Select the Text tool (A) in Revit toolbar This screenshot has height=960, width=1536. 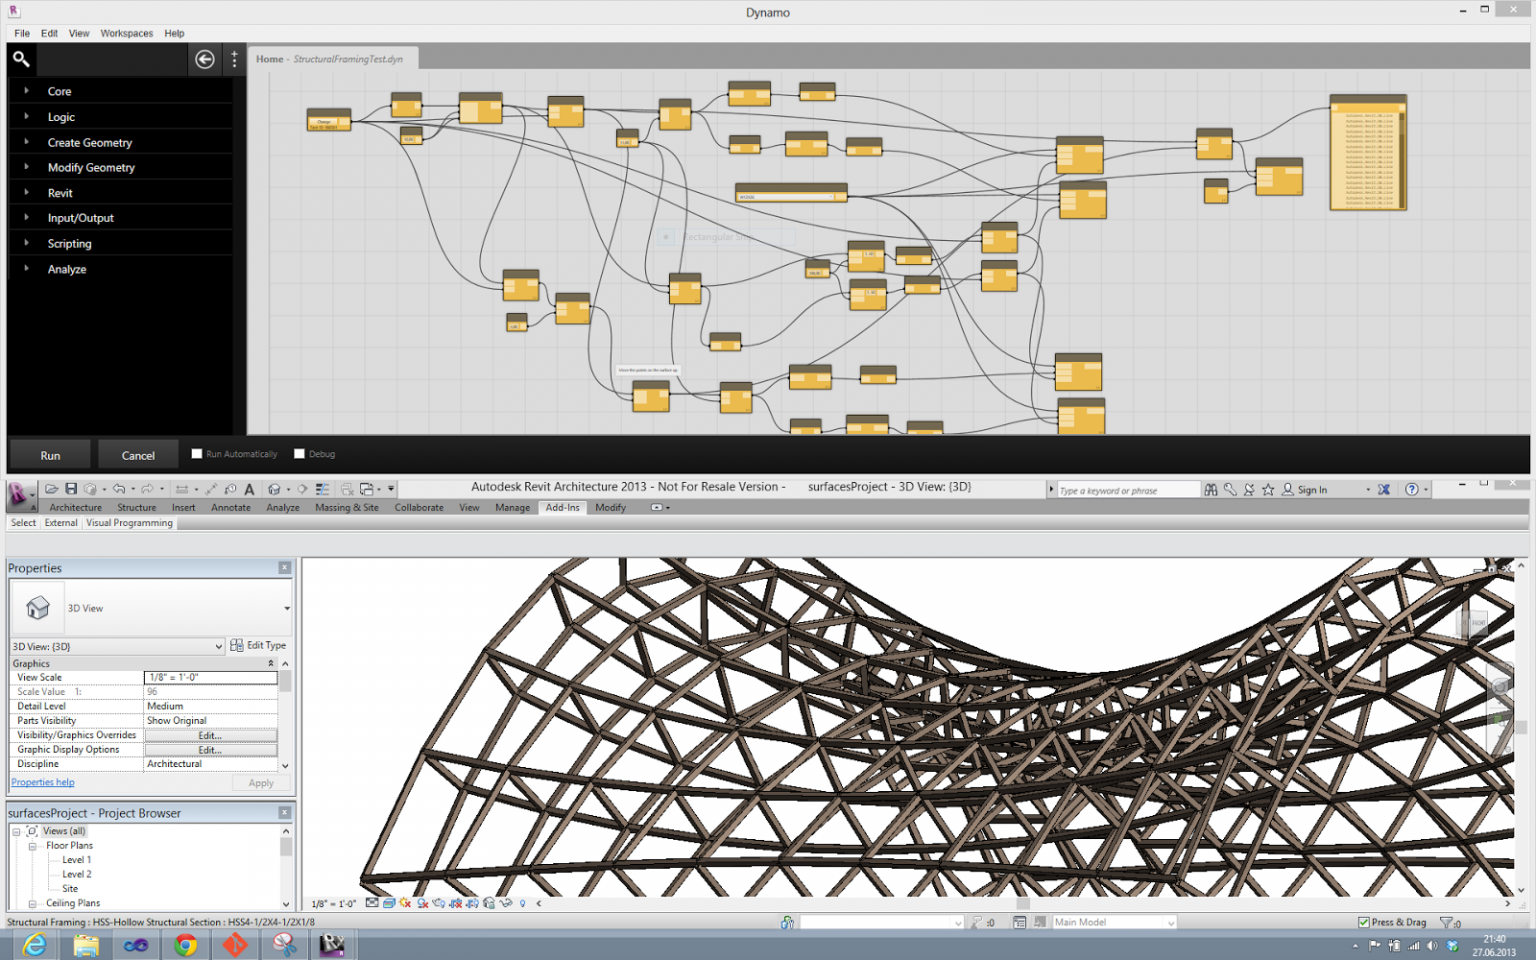coord(249,489)
